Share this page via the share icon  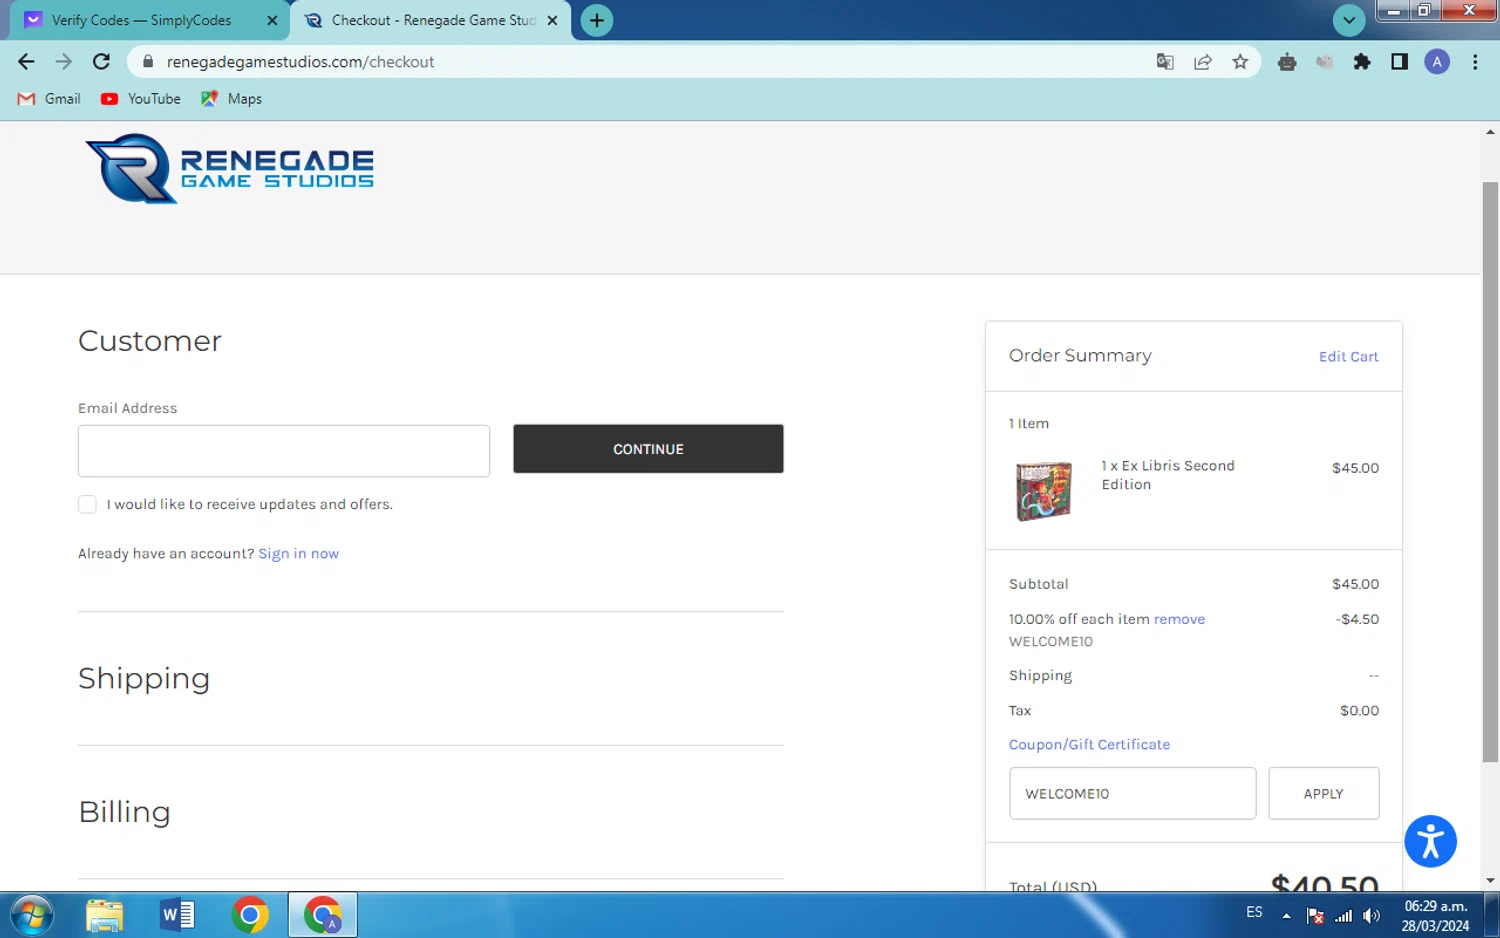1203,62
